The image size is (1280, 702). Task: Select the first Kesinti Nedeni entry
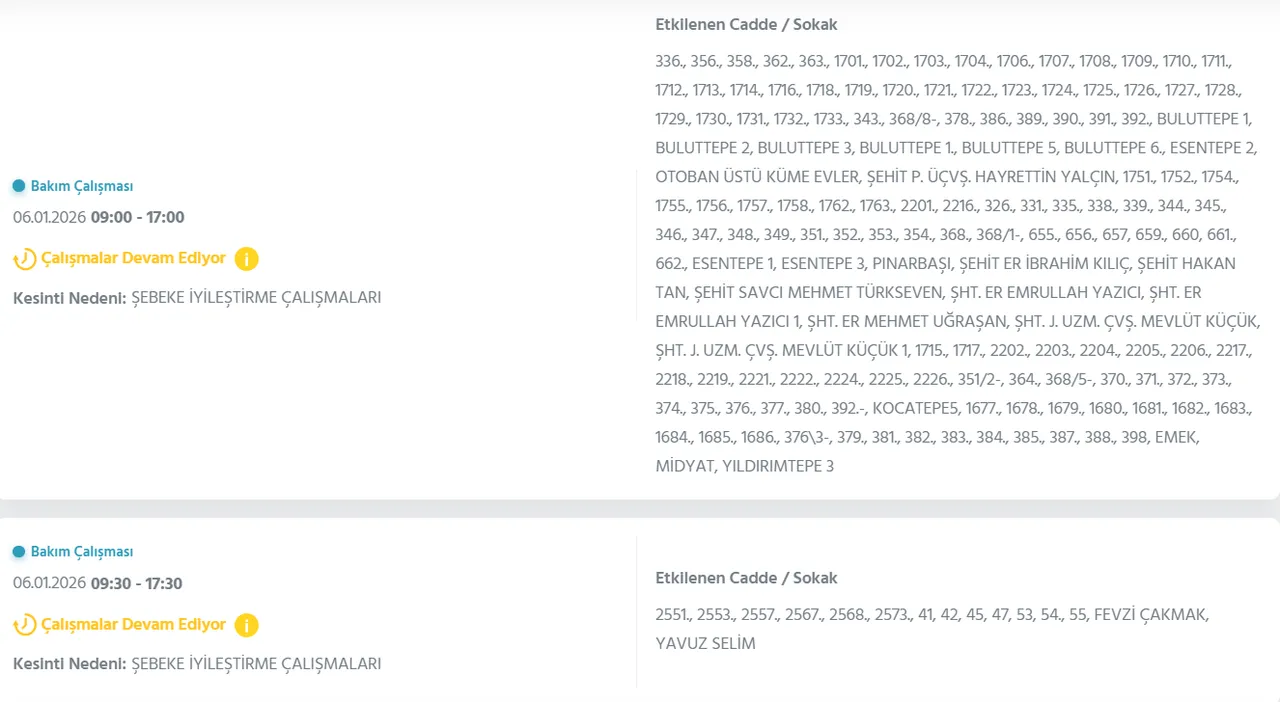(x=196, y=297)
